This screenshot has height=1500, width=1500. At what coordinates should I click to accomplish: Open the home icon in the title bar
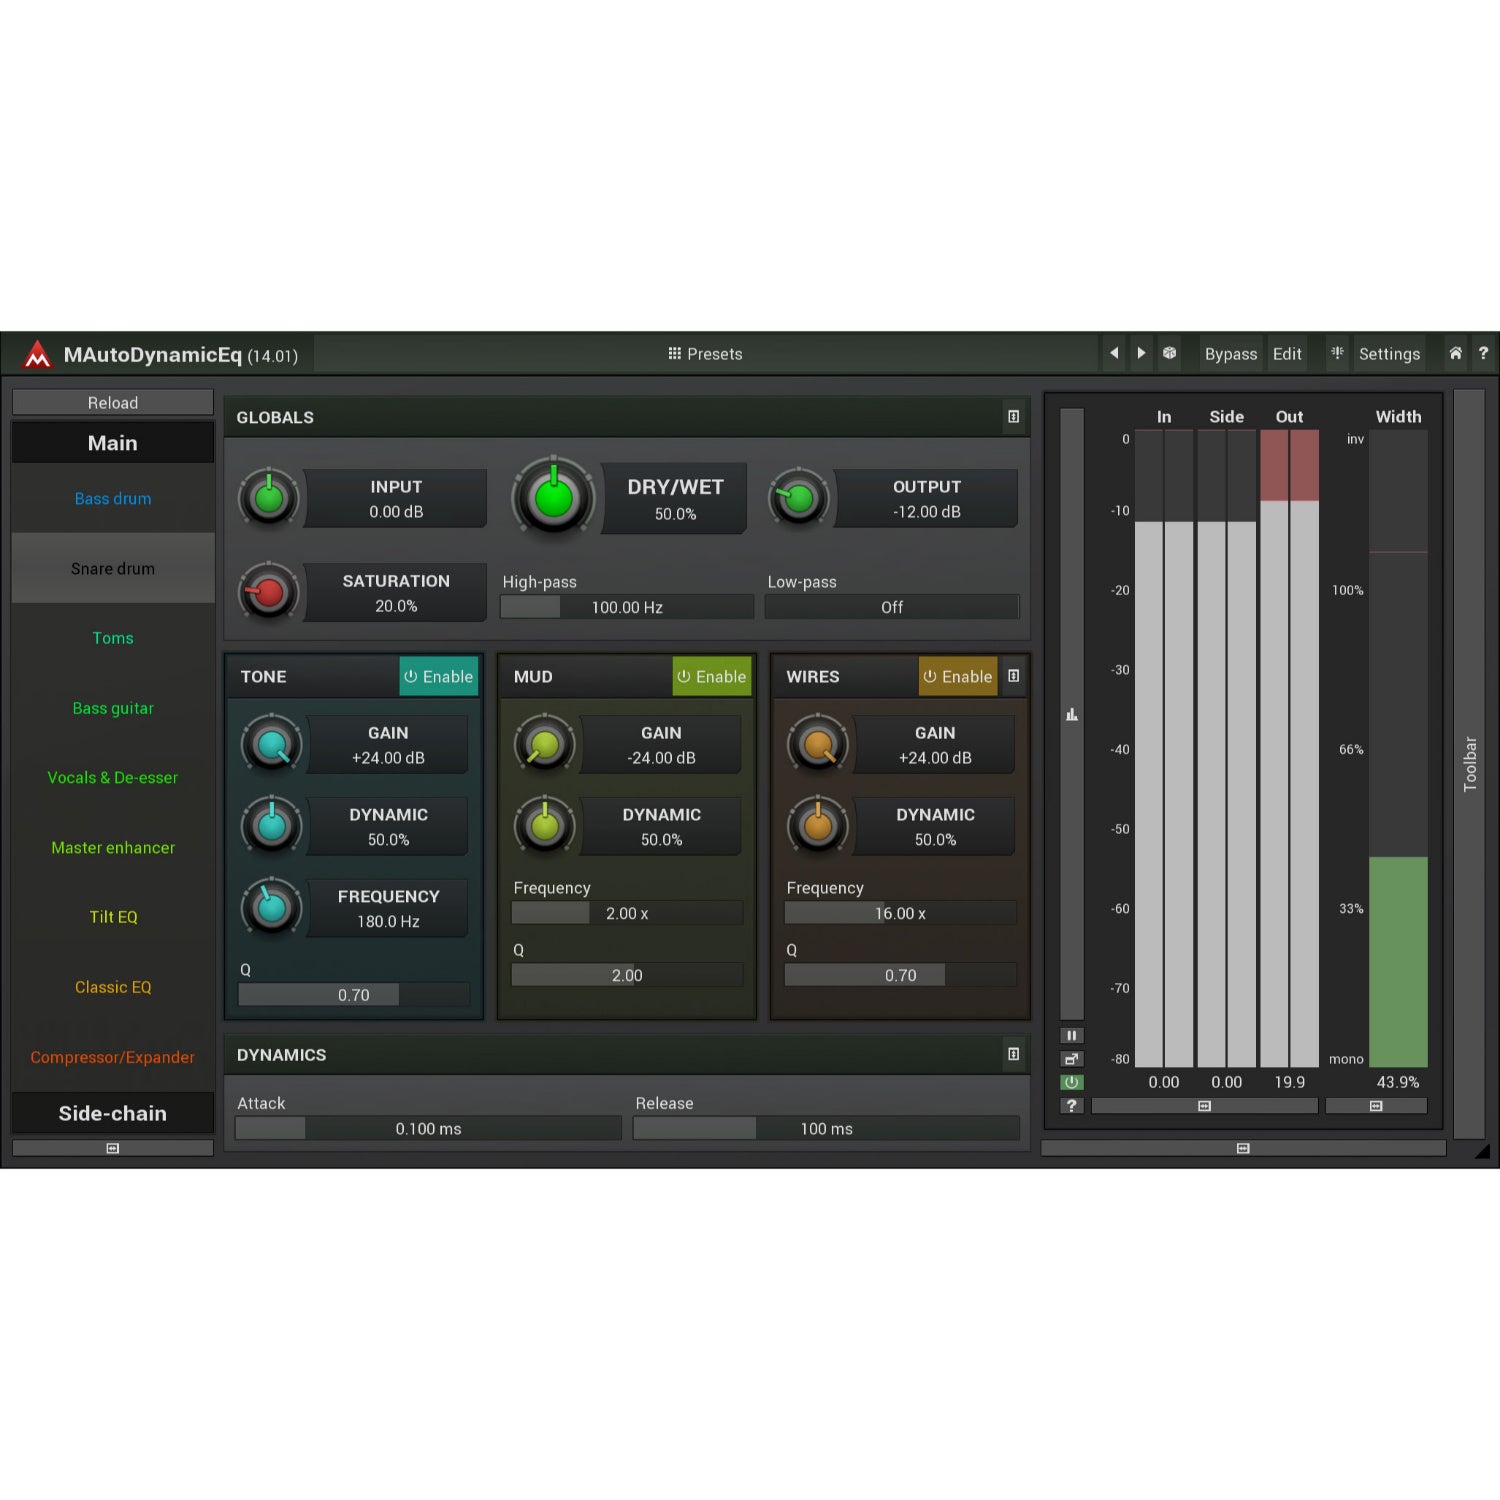pos(1456,353)
